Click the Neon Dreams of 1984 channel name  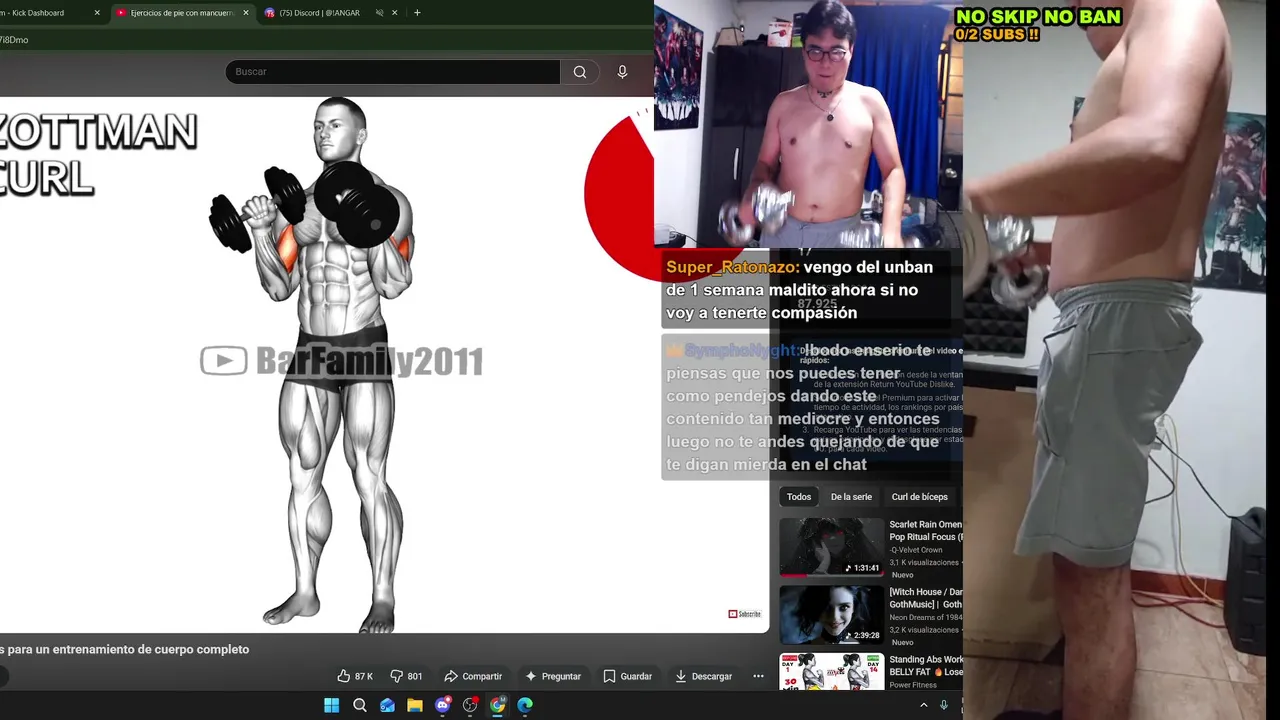coord(926,617)
